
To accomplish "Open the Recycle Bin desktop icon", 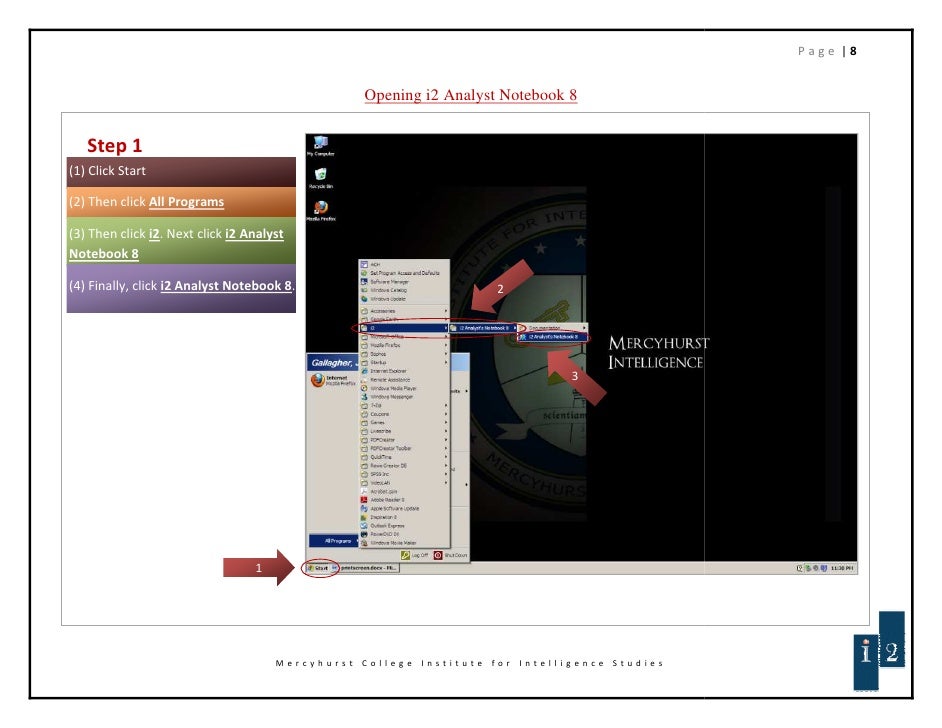I will (x=321, y=178).
